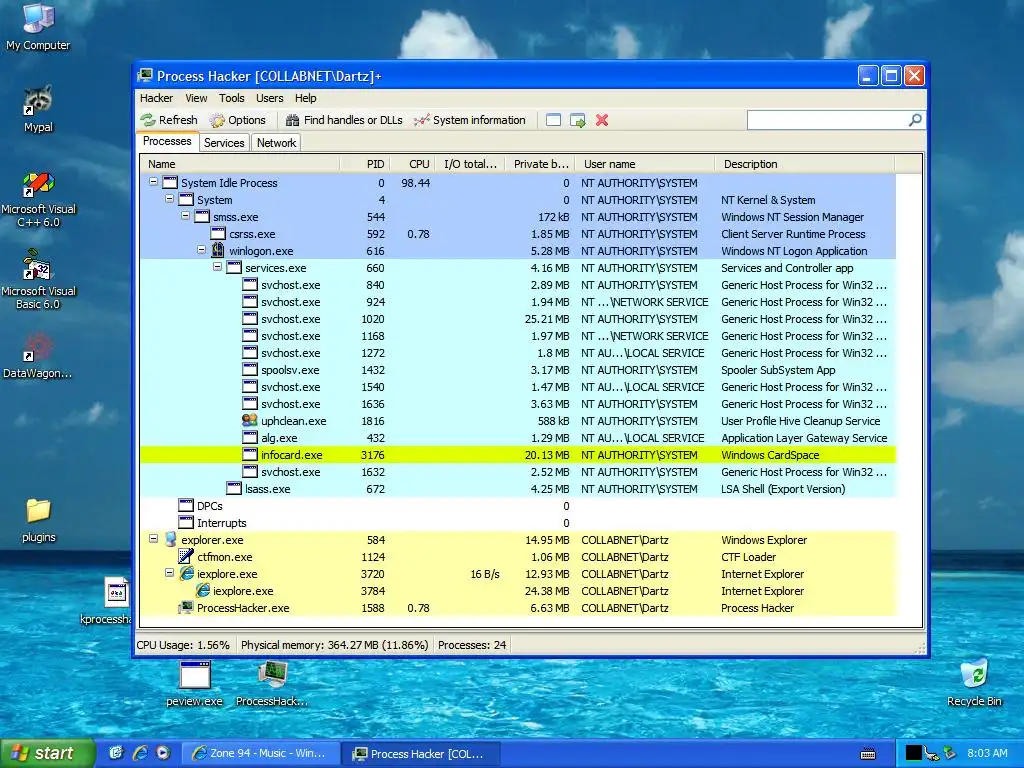Viewport: 1024px width, 768px height.
Task: Open the Users menu
Action: [270, 98]
